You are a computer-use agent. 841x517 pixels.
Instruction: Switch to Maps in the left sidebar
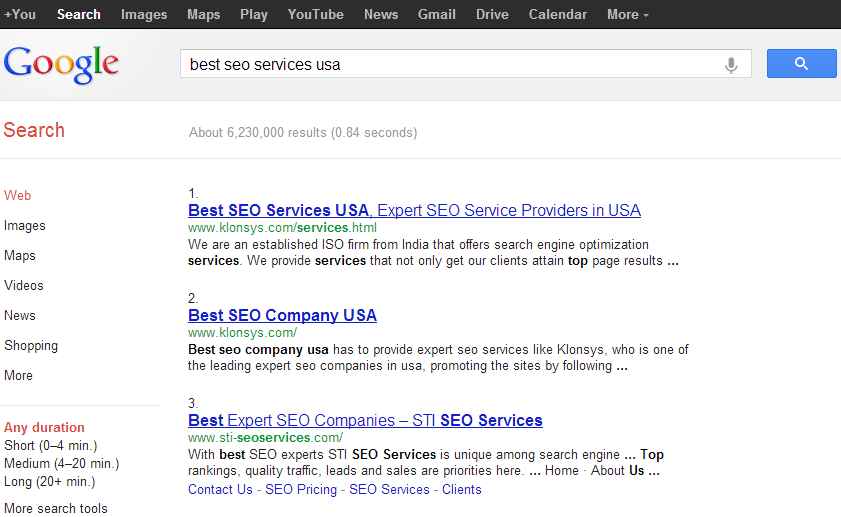click(x=20, y=256)
